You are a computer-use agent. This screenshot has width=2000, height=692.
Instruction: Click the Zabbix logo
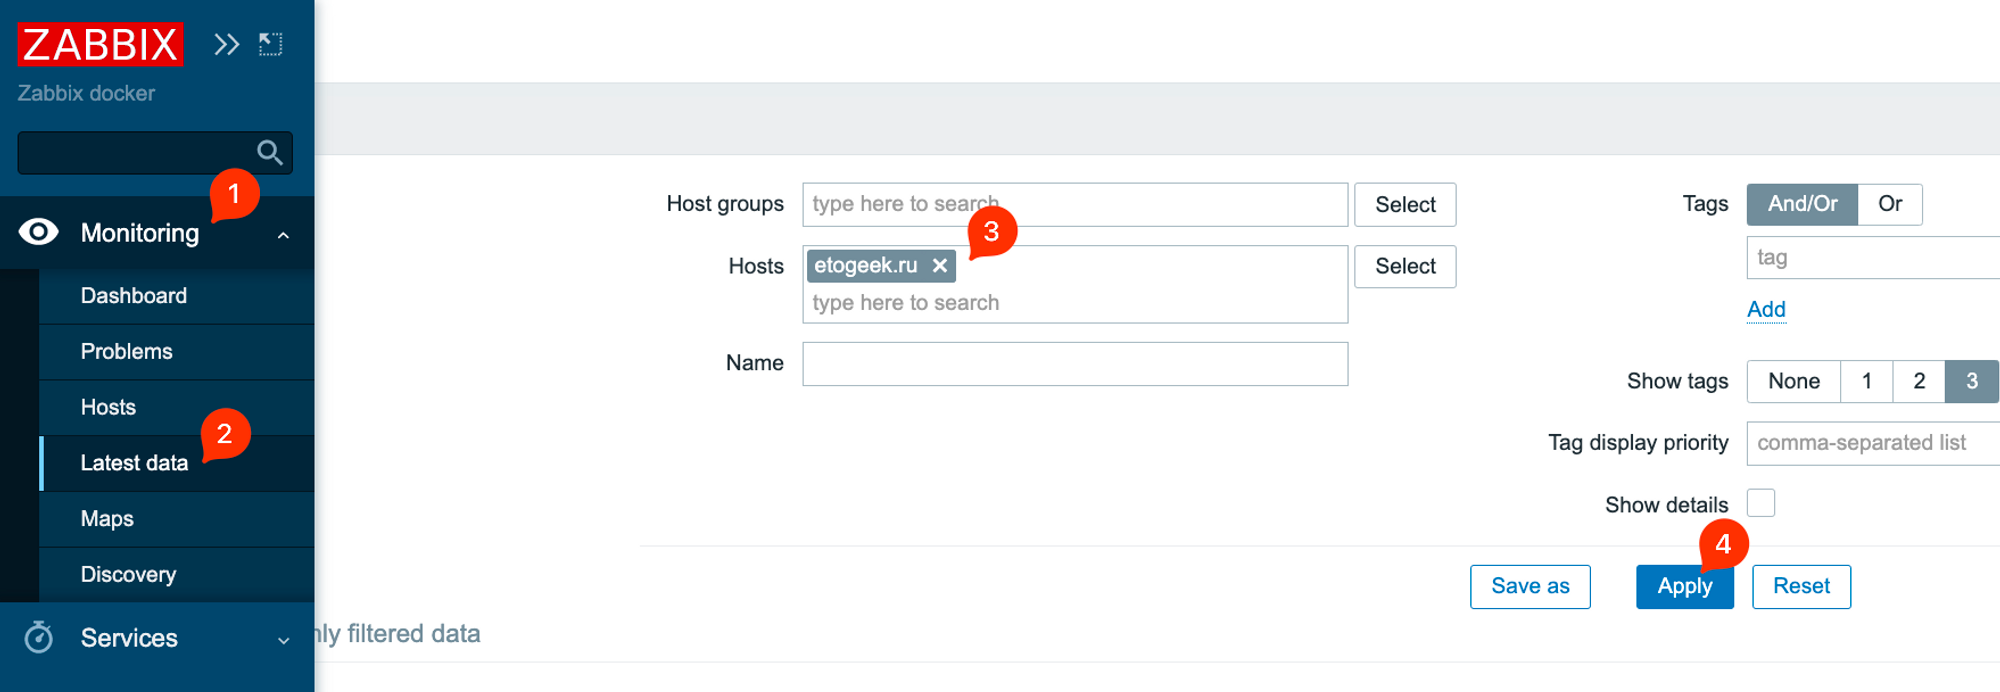[100, 44]
